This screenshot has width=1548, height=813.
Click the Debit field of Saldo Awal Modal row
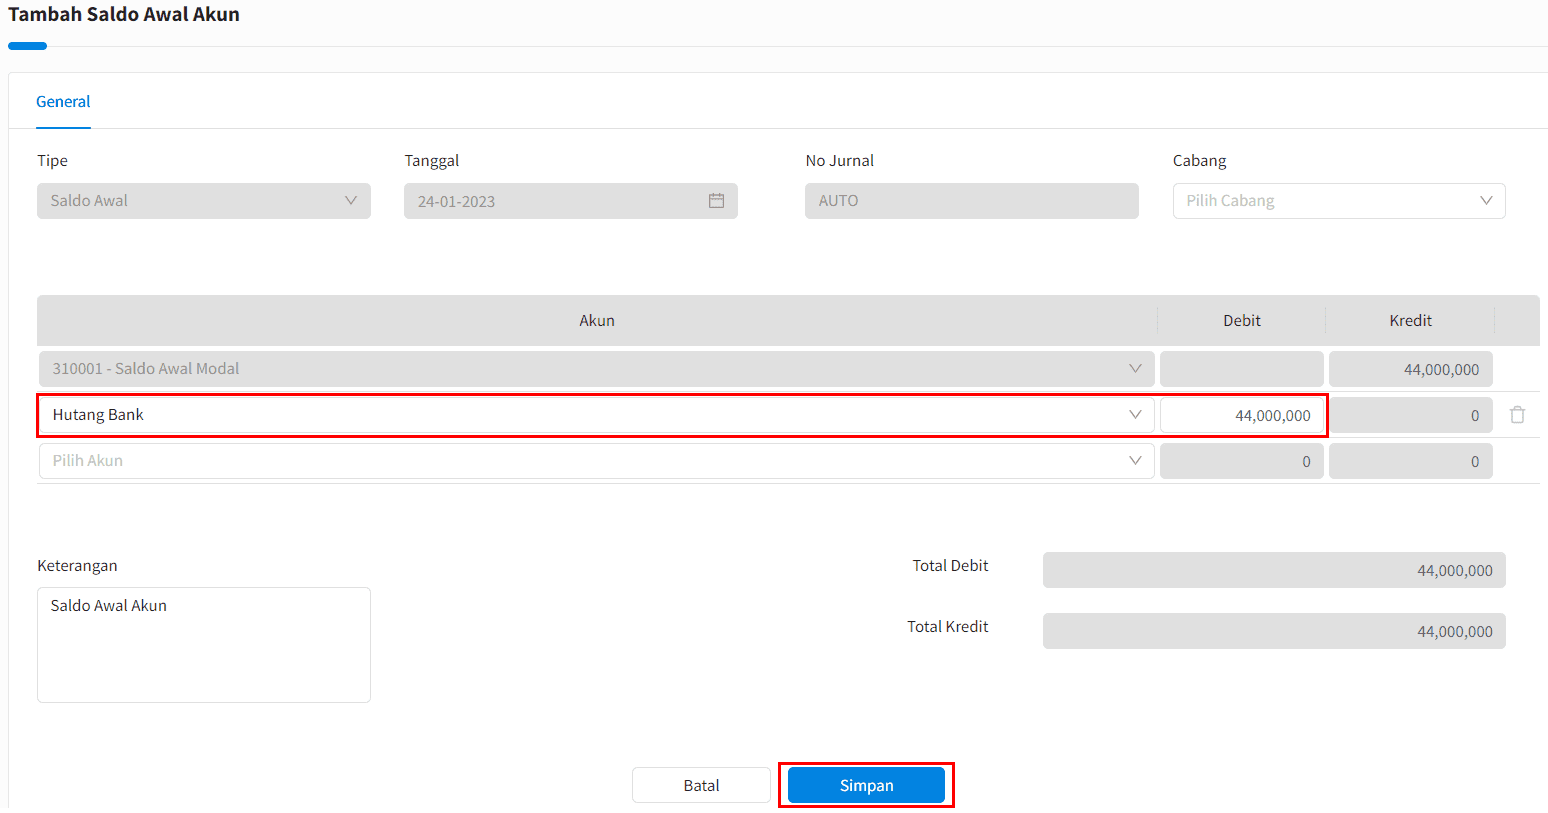[1242, 369]
